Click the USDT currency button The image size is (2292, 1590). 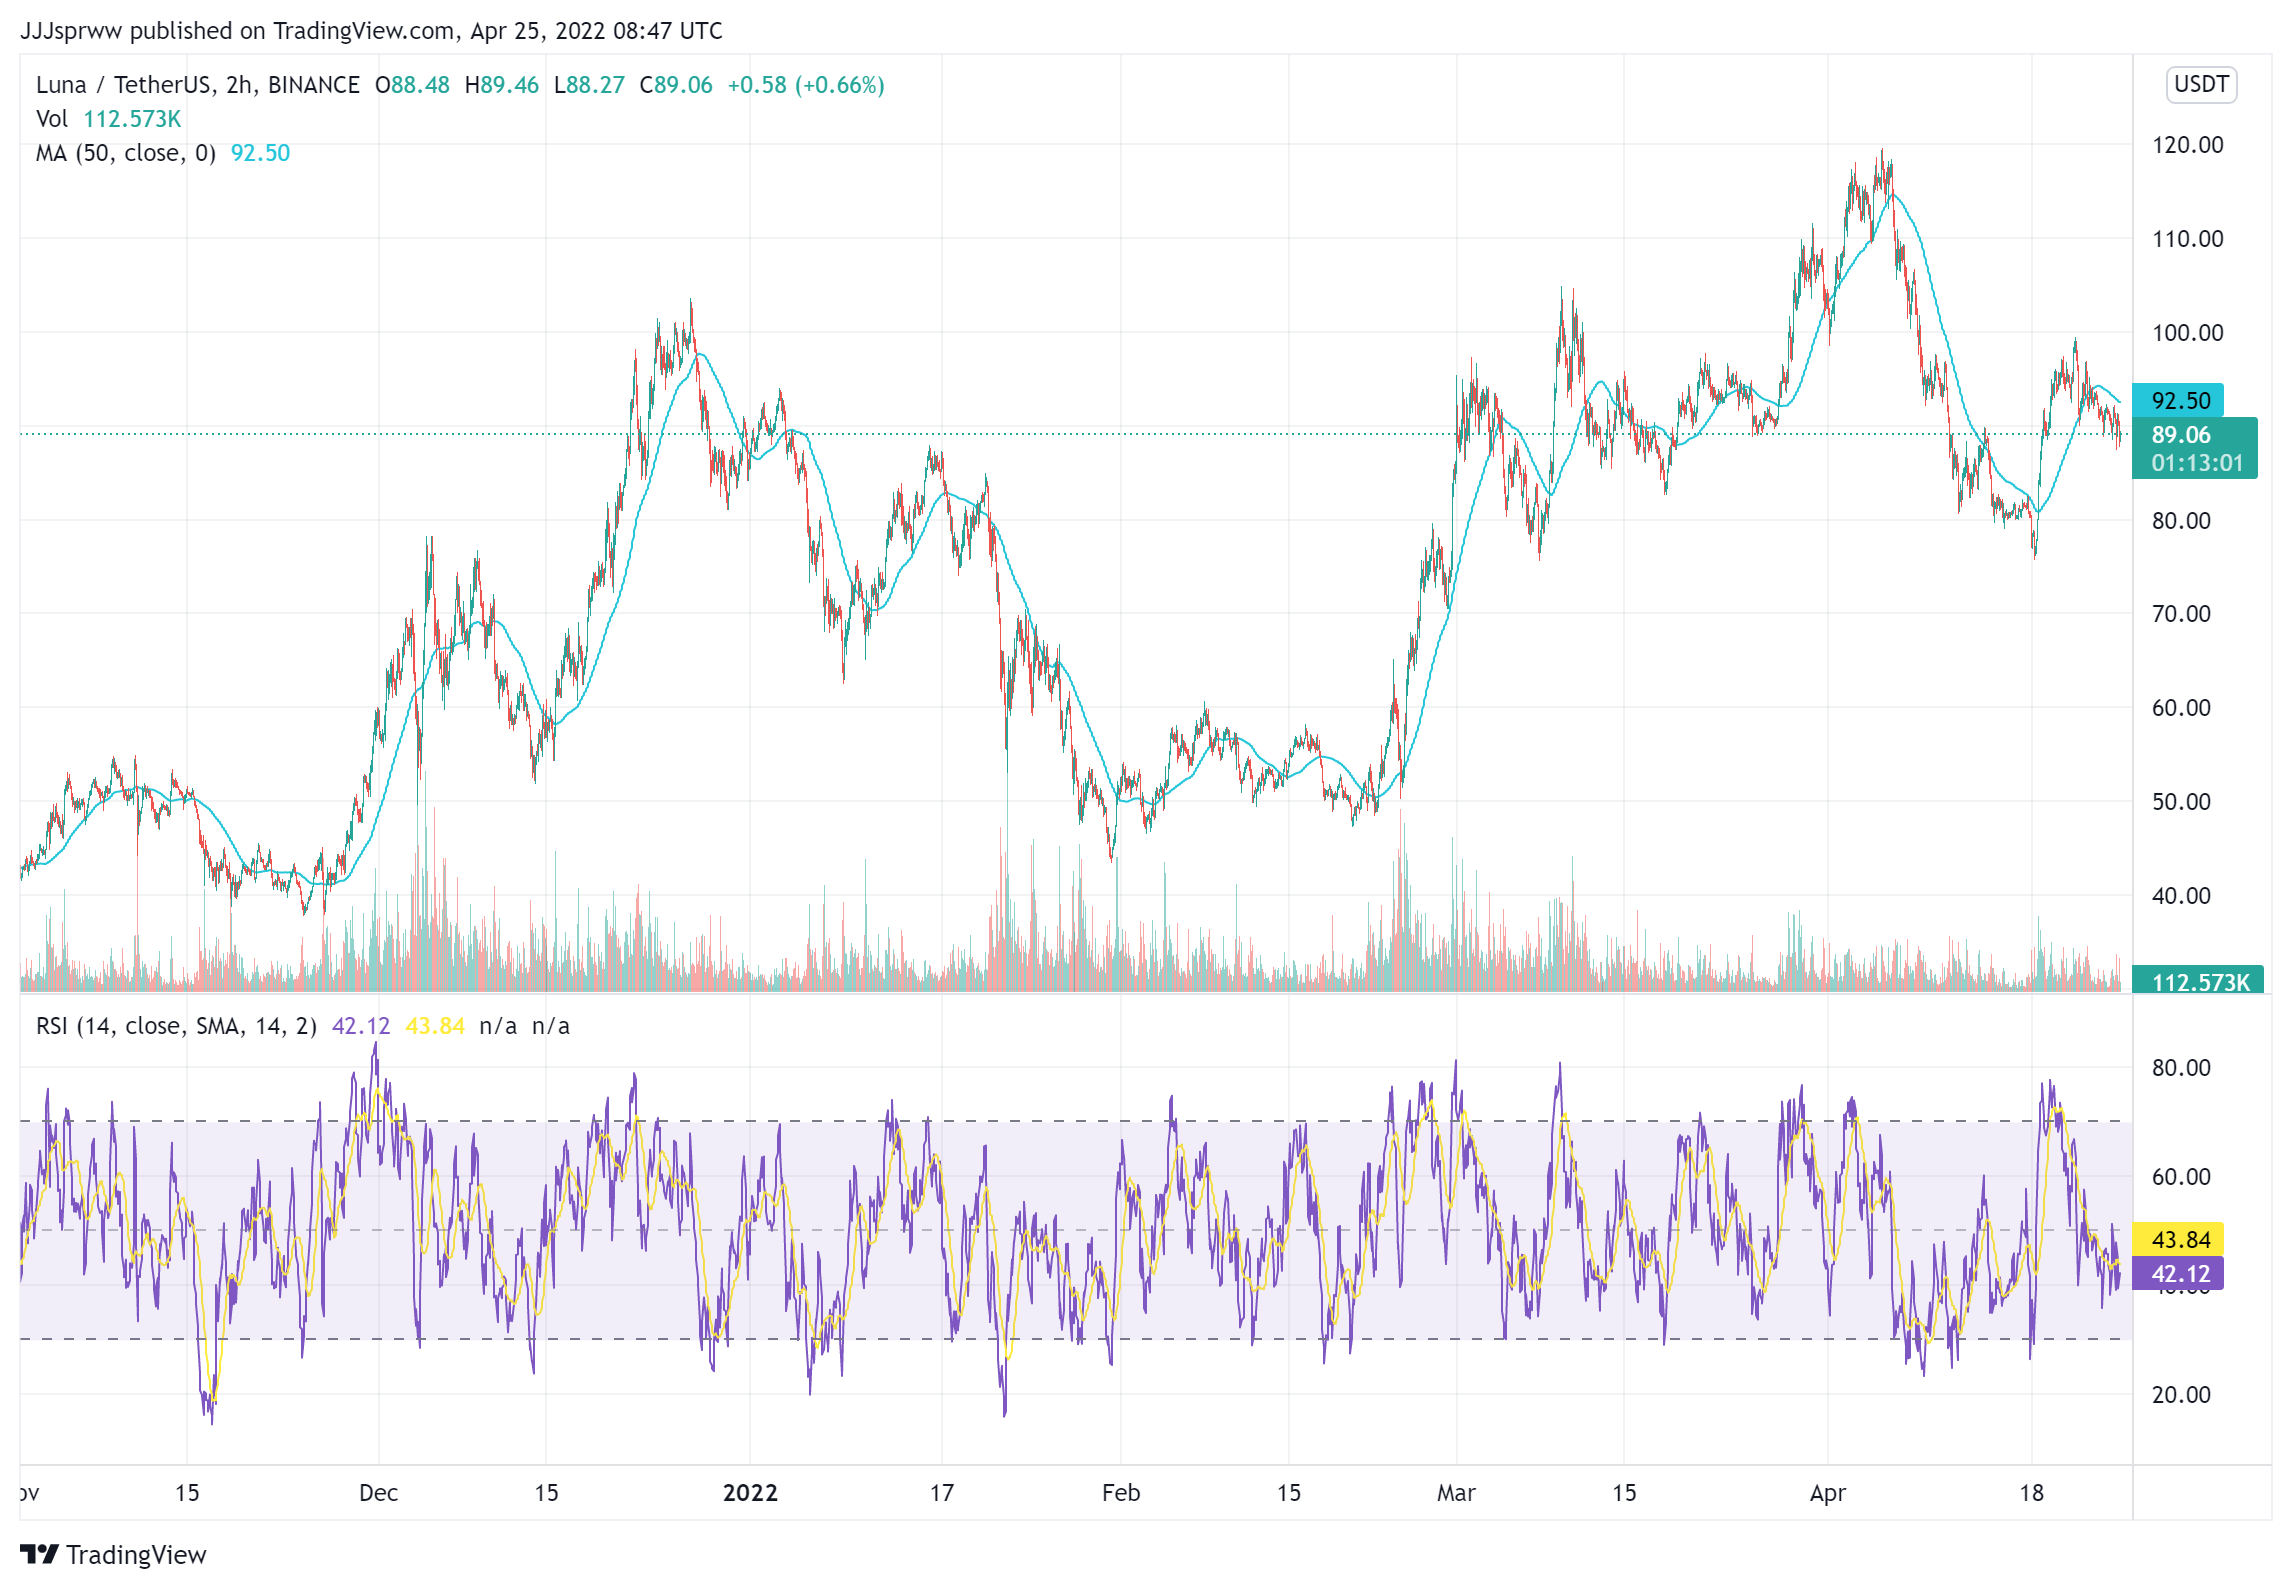(x=2201, y=84)
